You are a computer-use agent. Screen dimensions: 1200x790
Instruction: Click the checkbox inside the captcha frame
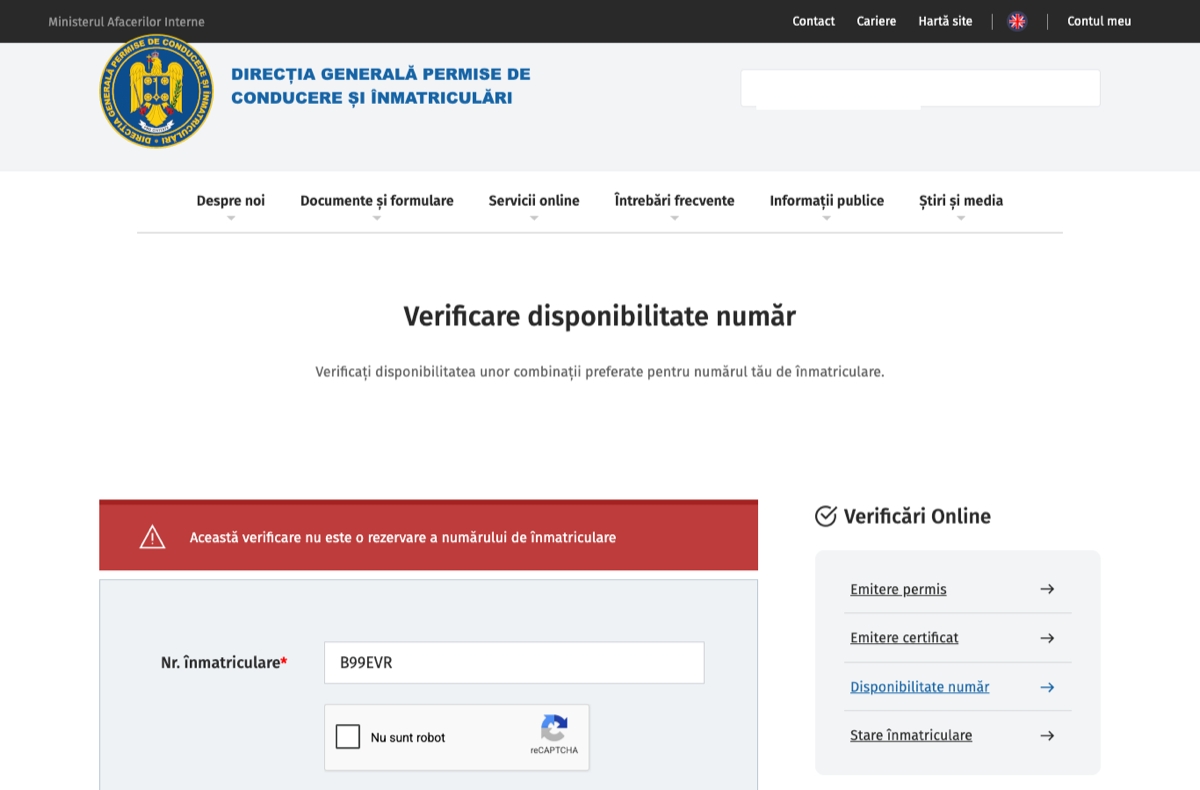point(348,736)
